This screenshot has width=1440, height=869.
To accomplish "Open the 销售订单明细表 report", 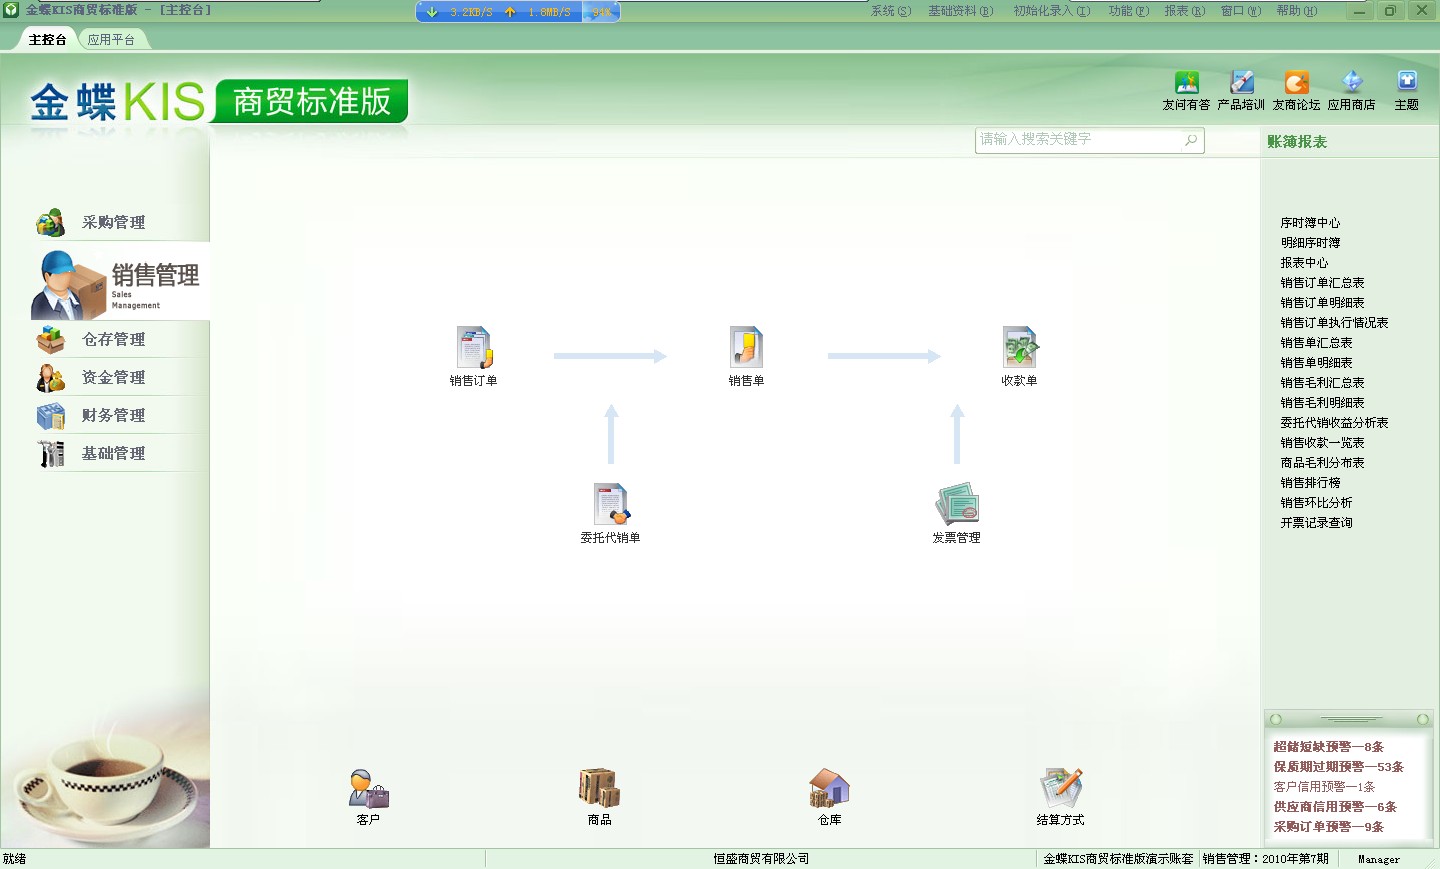I will click(x=1322, y=303).
